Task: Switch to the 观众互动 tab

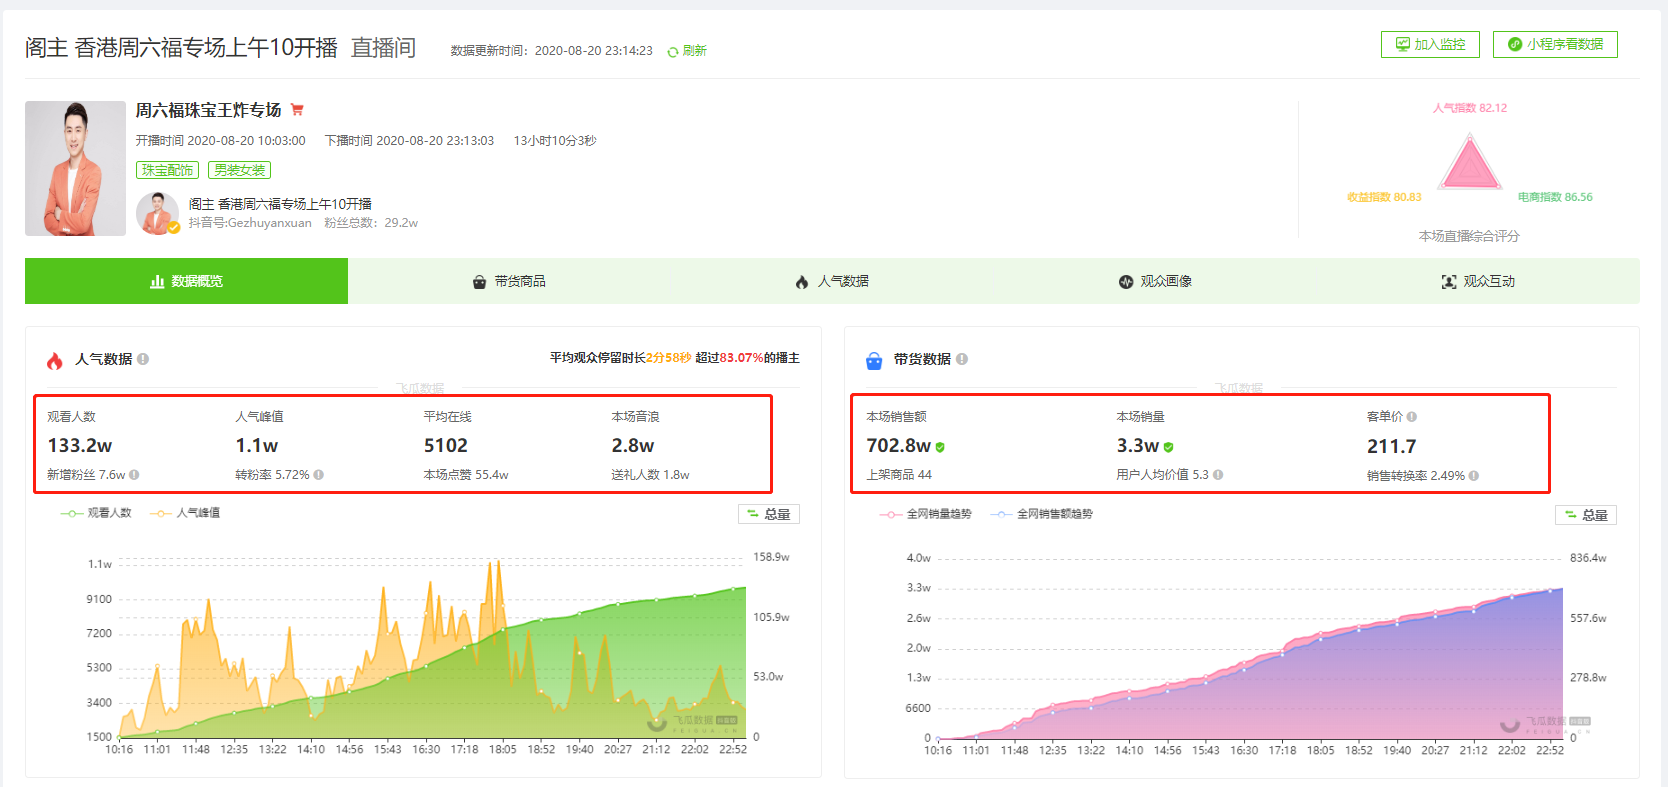Action: pyautogui.click(x=1478, y=281)
